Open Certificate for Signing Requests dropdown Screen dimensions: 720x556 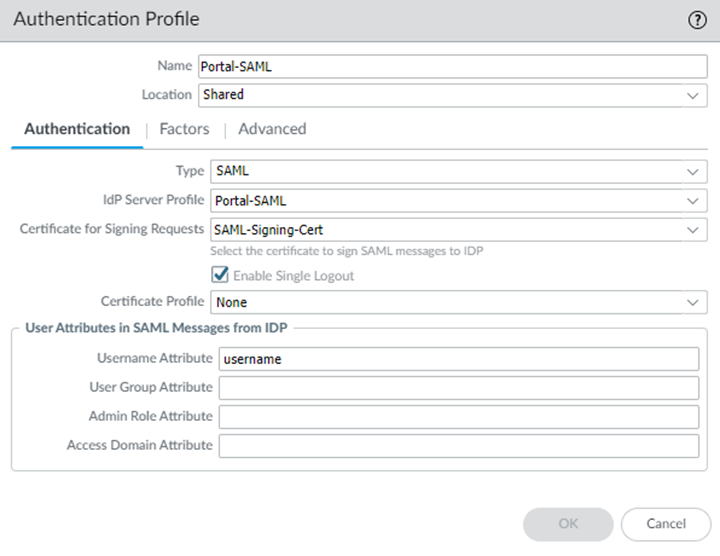692,229
